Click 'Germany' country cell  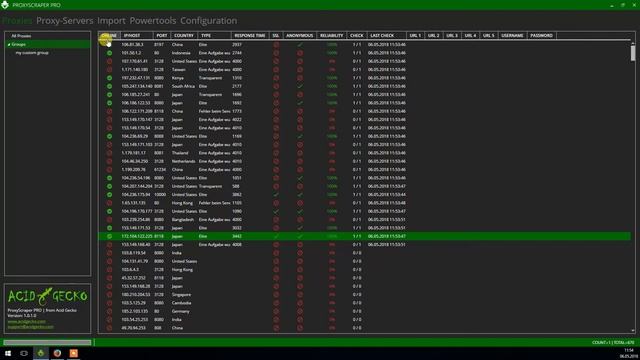point(180,311)
